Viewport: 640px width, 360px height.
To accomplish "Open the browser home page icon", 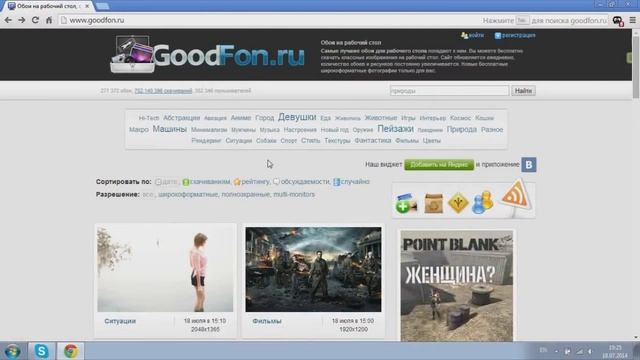I will 49,20.
